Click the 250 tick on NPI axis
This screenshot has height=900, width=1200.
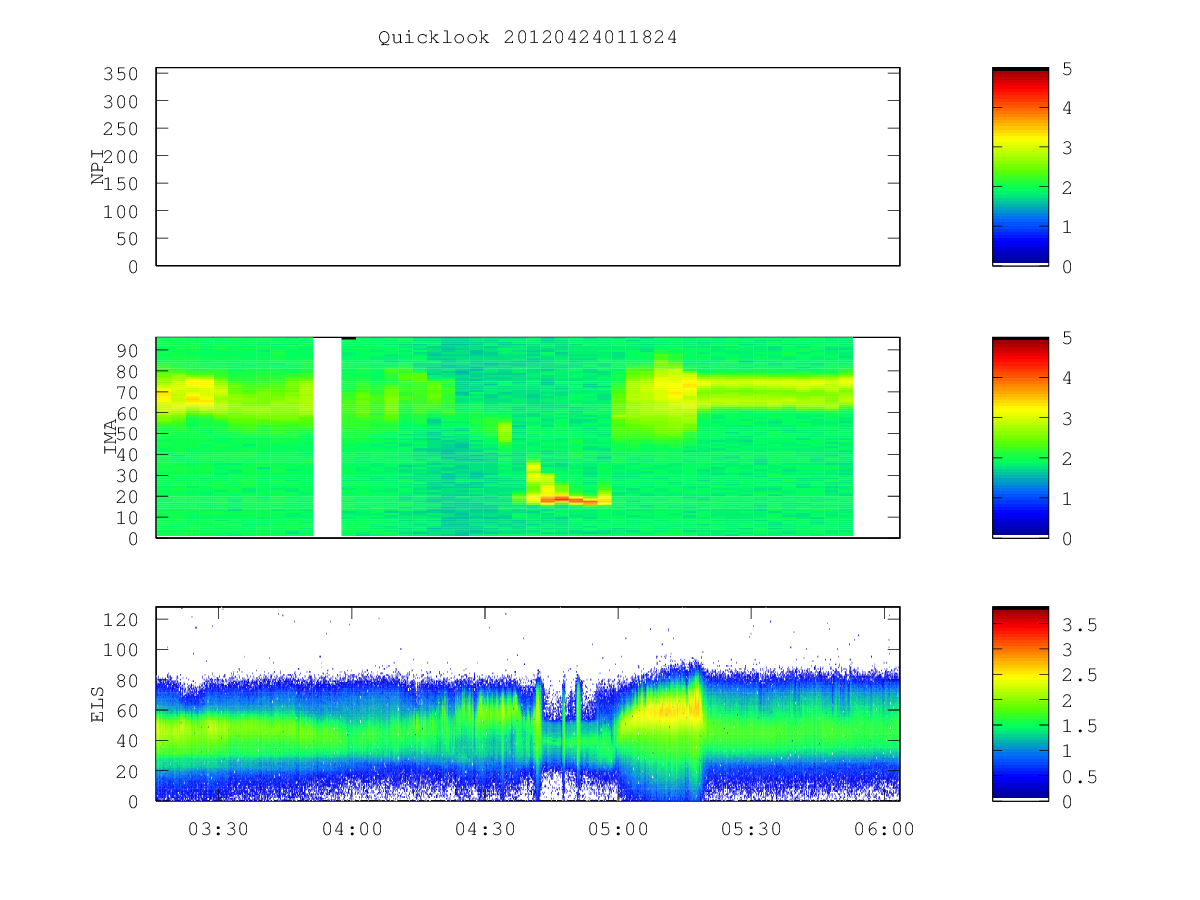(x=121, y=129)
